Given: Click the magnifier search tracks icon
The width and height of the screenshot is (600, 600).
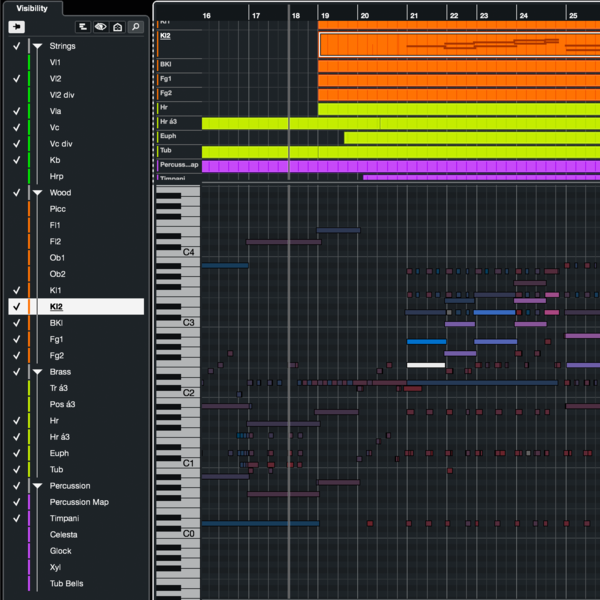Looking at the screenshot, I should point(135,27).
